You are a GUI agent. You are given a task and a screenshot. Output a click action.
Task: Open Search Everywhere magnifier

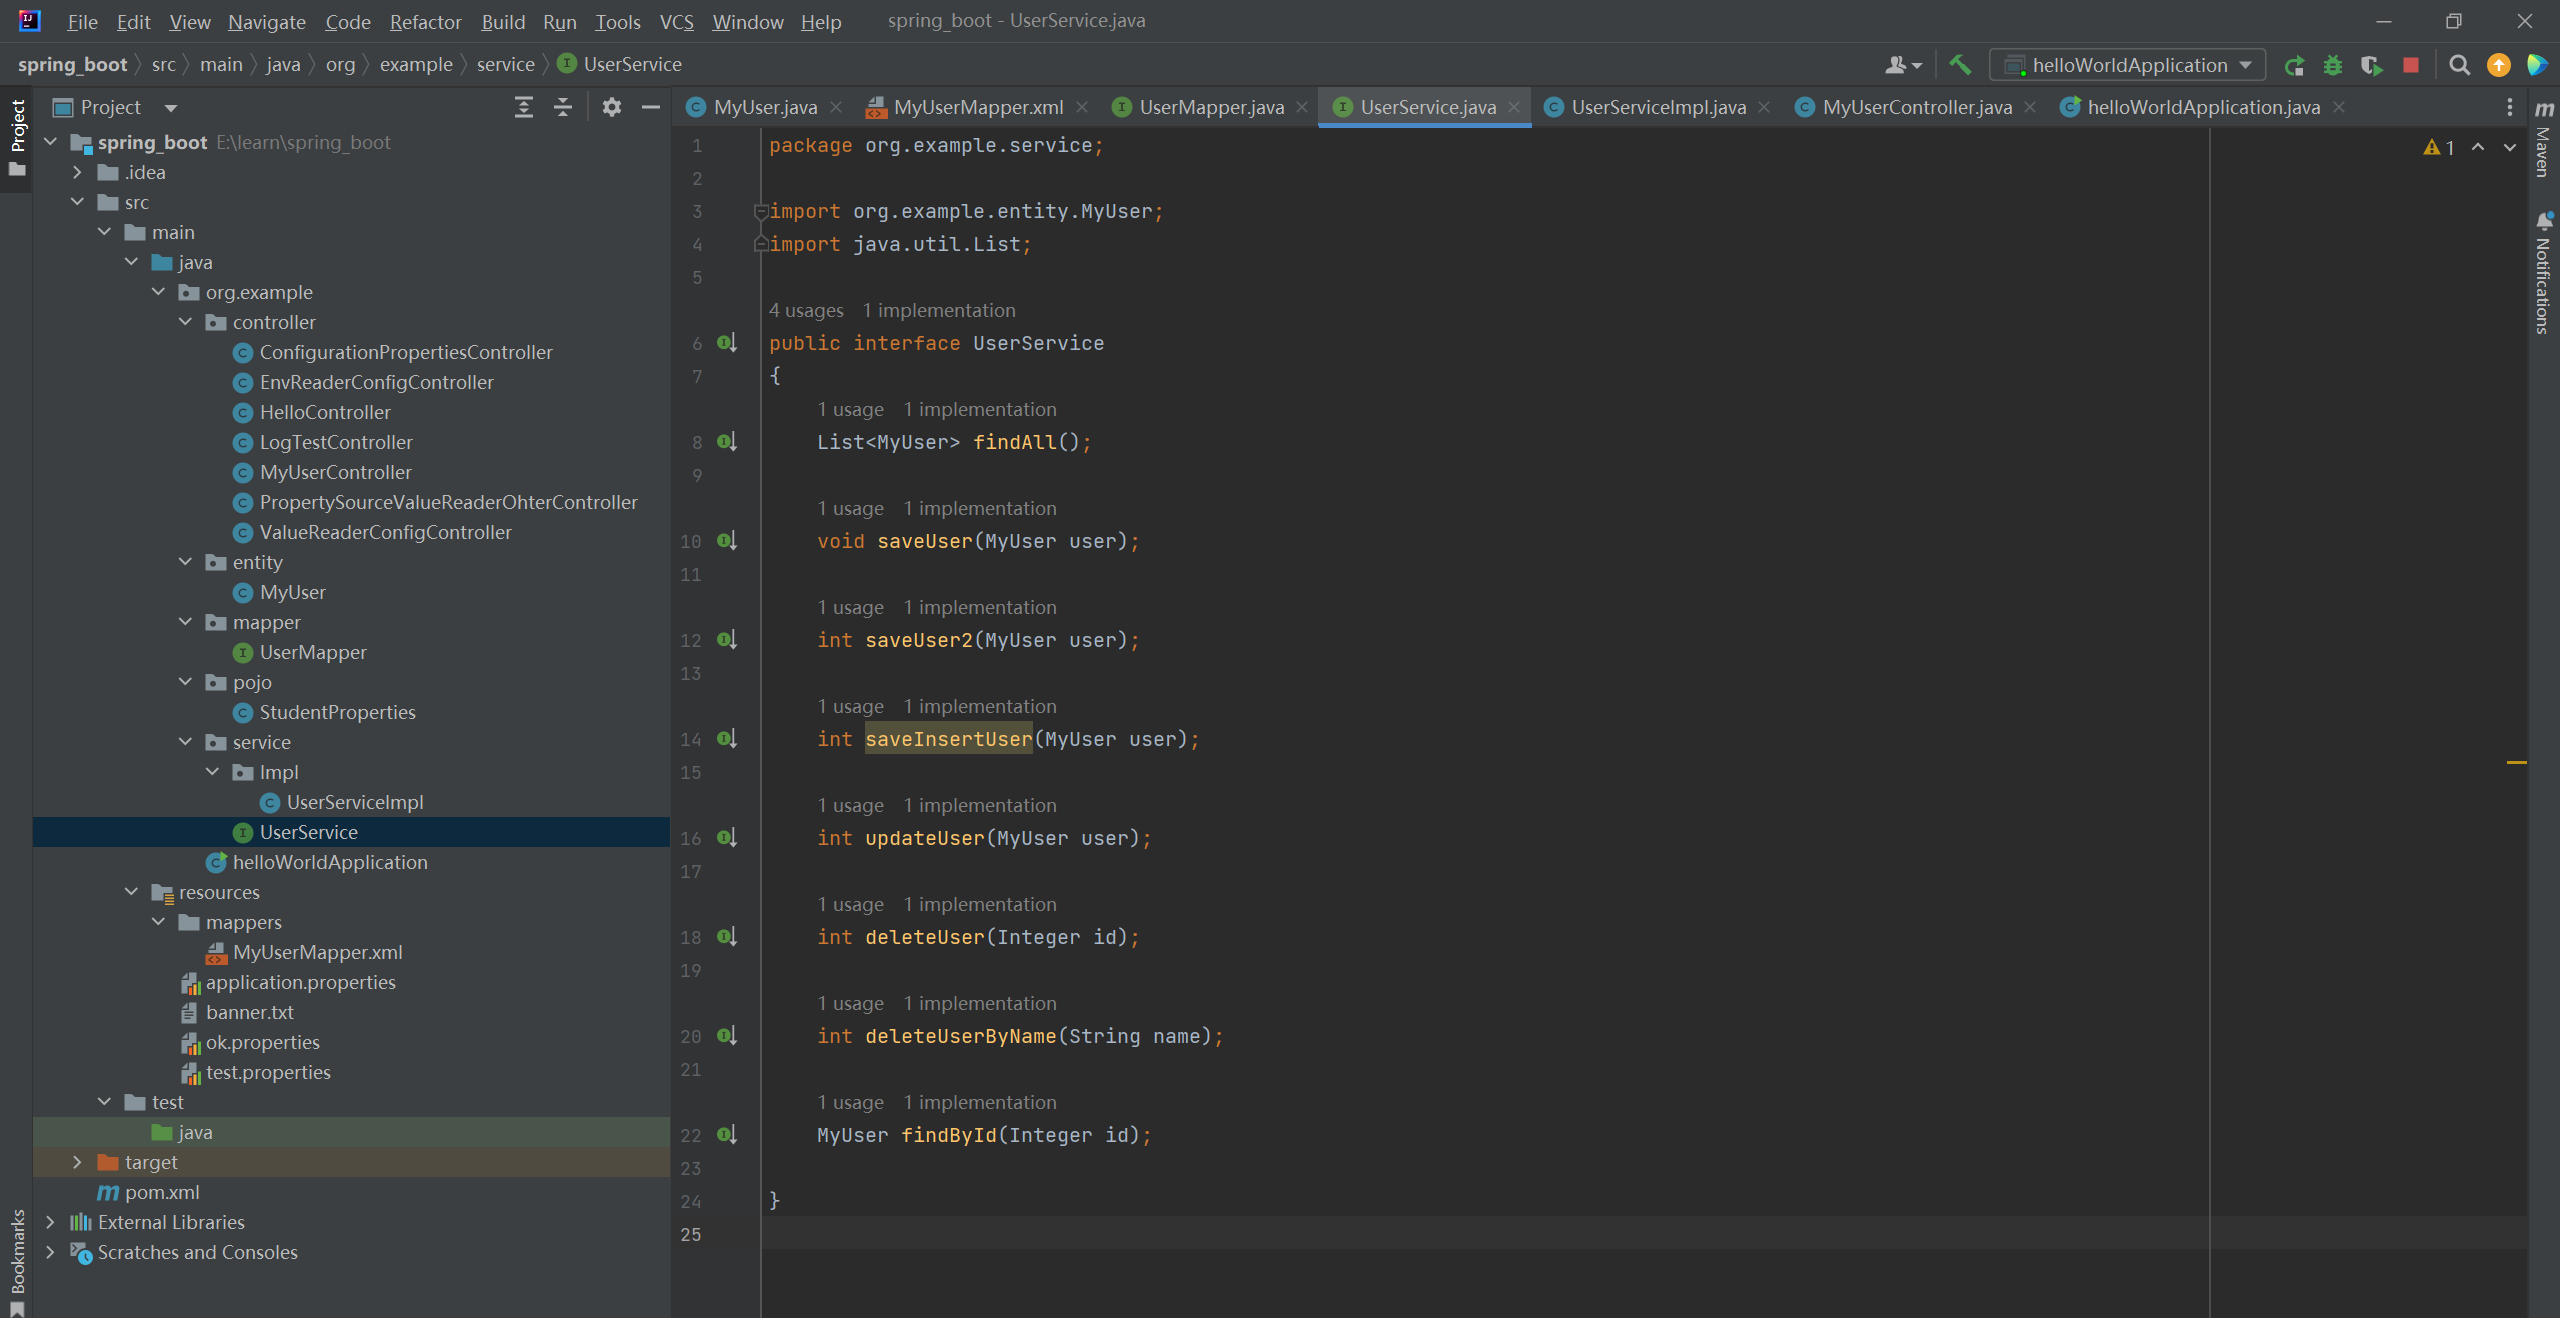[x=2459, y=65]
